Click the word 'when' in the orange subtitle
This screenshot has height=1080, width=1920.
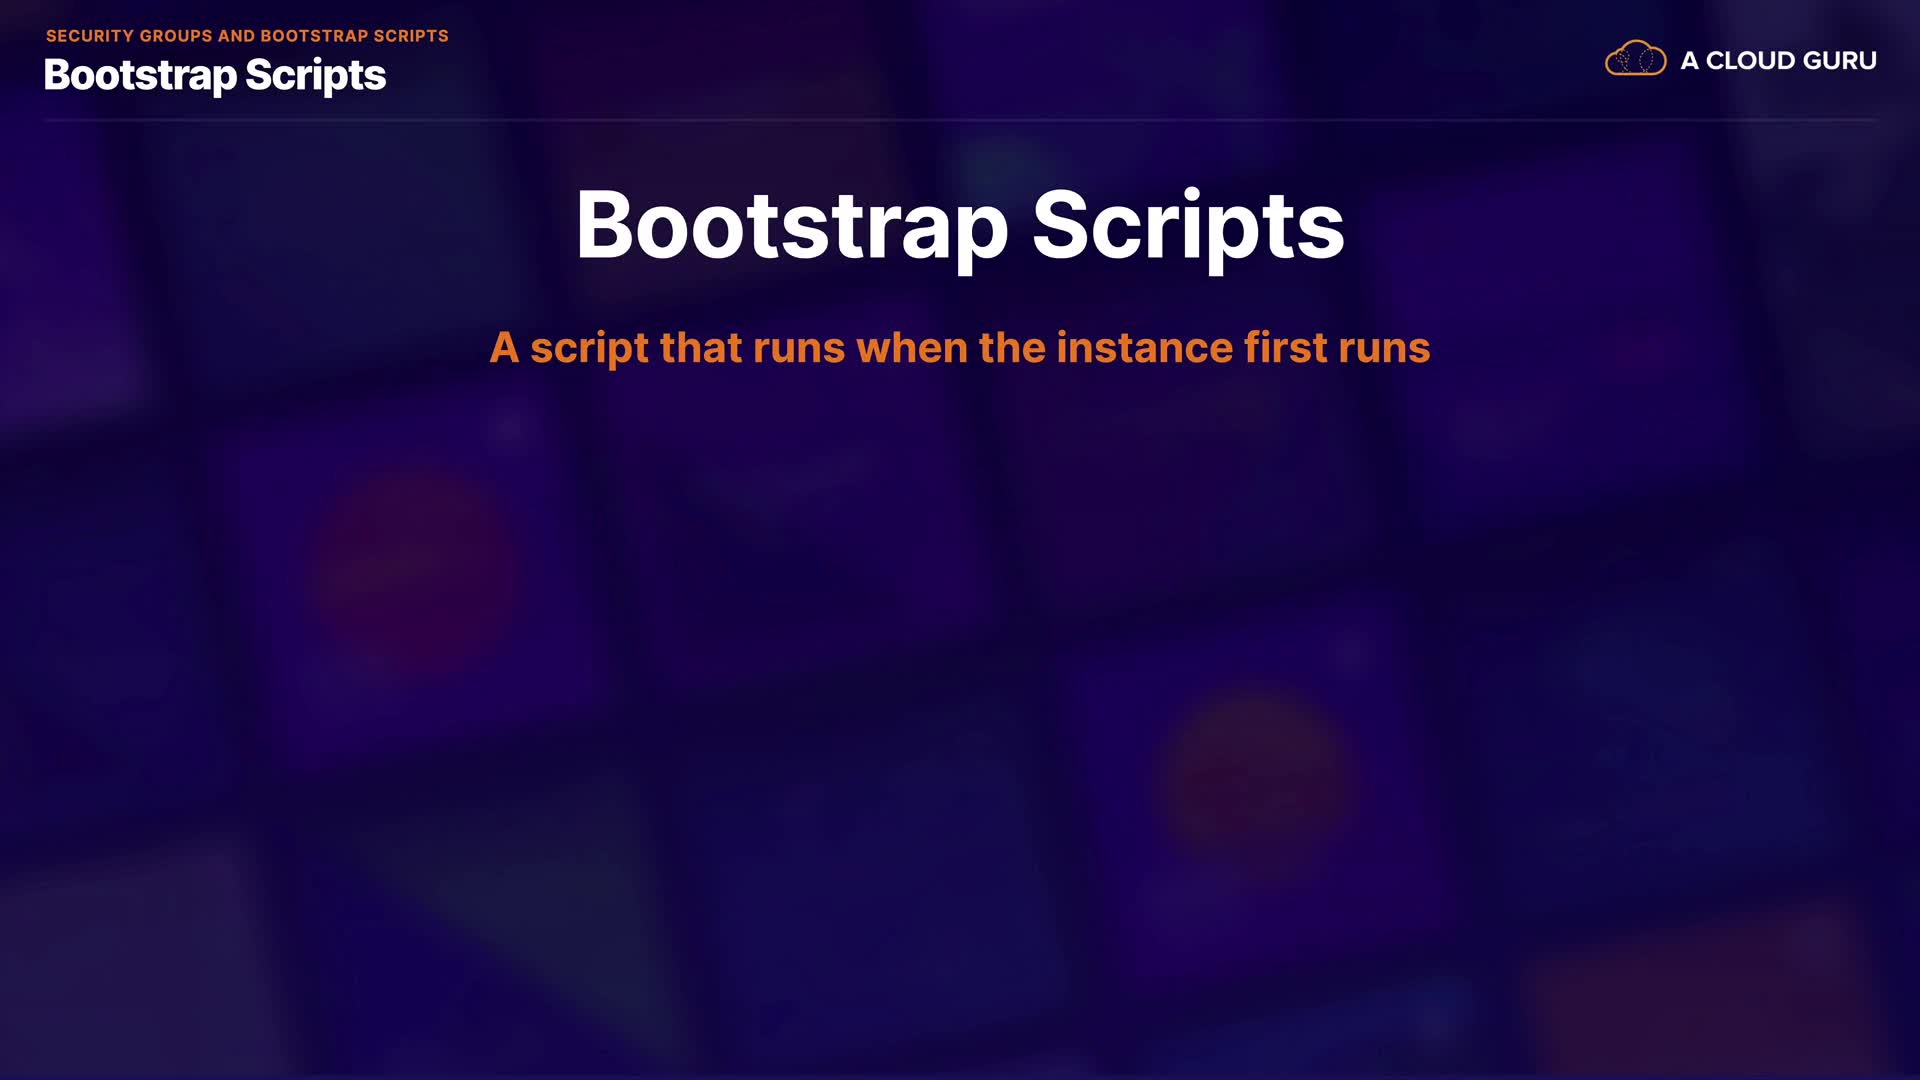pyautogui.click(x=911, y=348)
